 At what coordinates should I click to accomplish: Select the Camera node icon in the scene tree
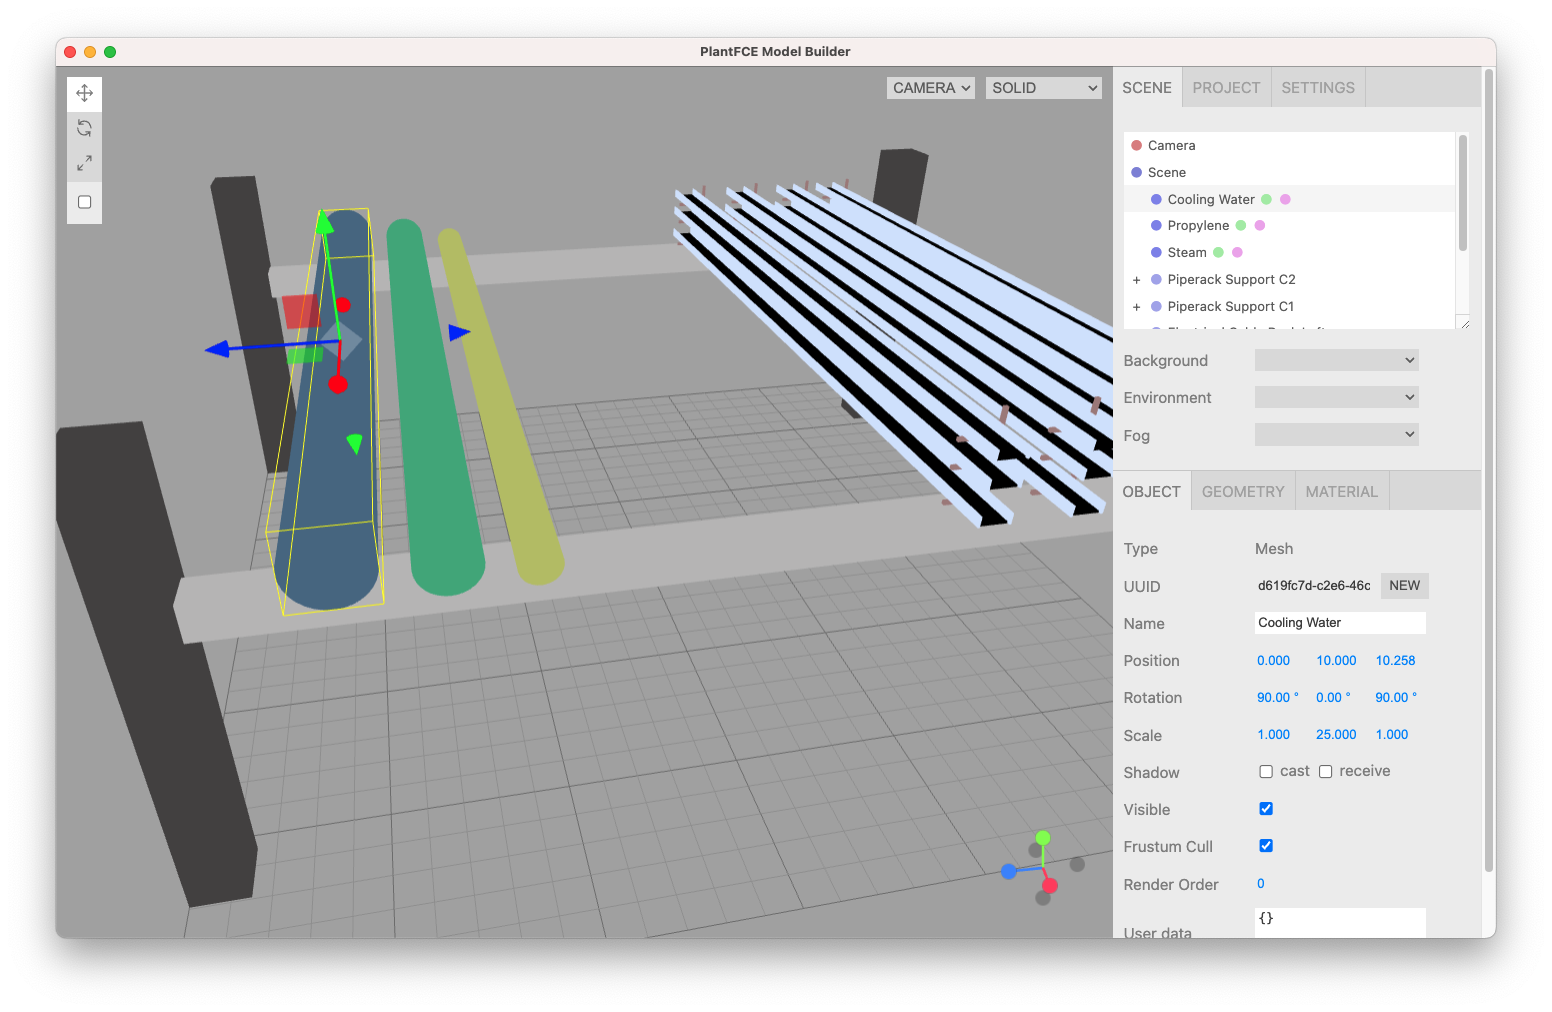(1137, 145)
